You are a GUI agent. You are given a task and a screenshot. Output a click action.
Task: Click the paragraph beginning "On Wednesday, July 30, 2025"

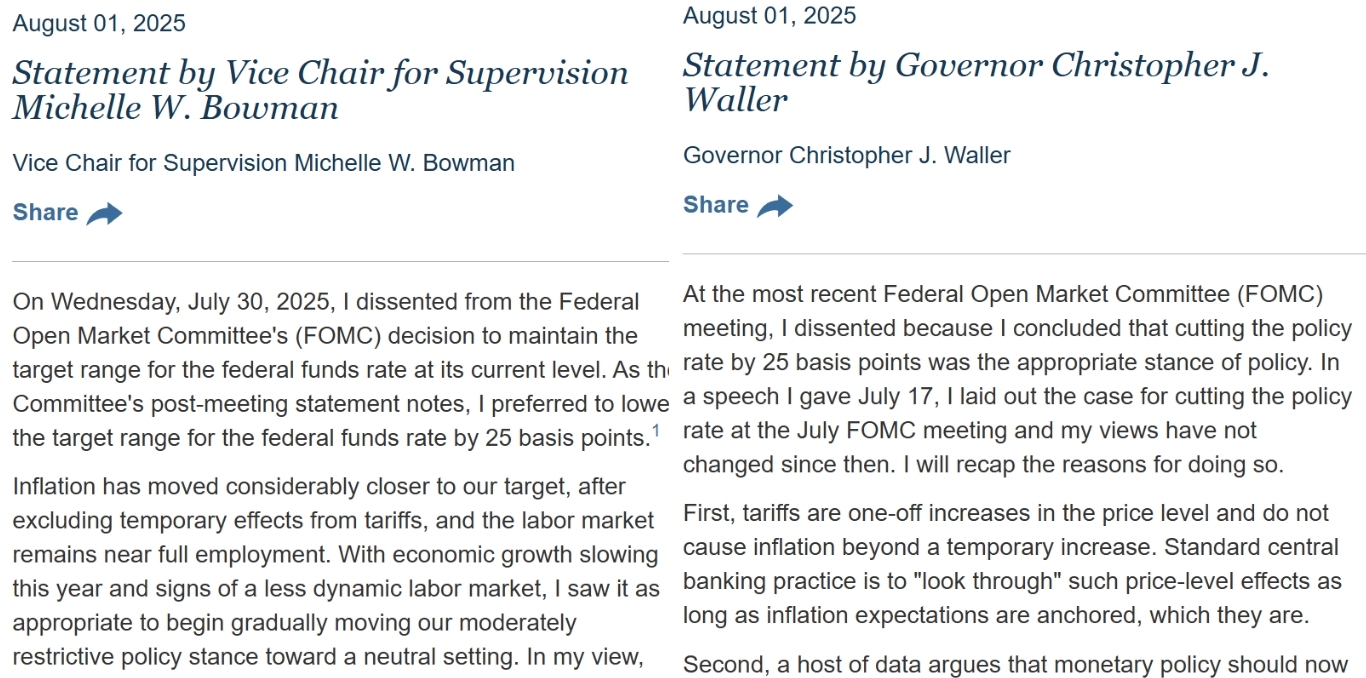(x=330, y=370)
